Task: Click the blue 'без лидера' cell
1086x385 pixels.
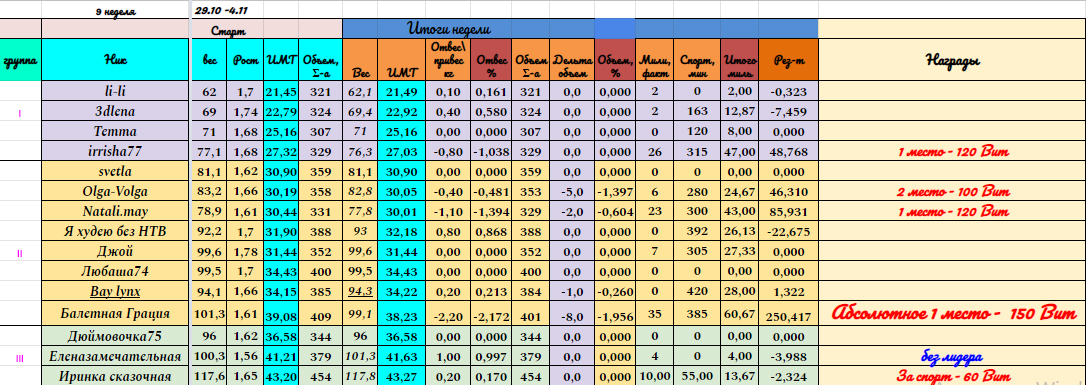Action: tap(953, 357)
